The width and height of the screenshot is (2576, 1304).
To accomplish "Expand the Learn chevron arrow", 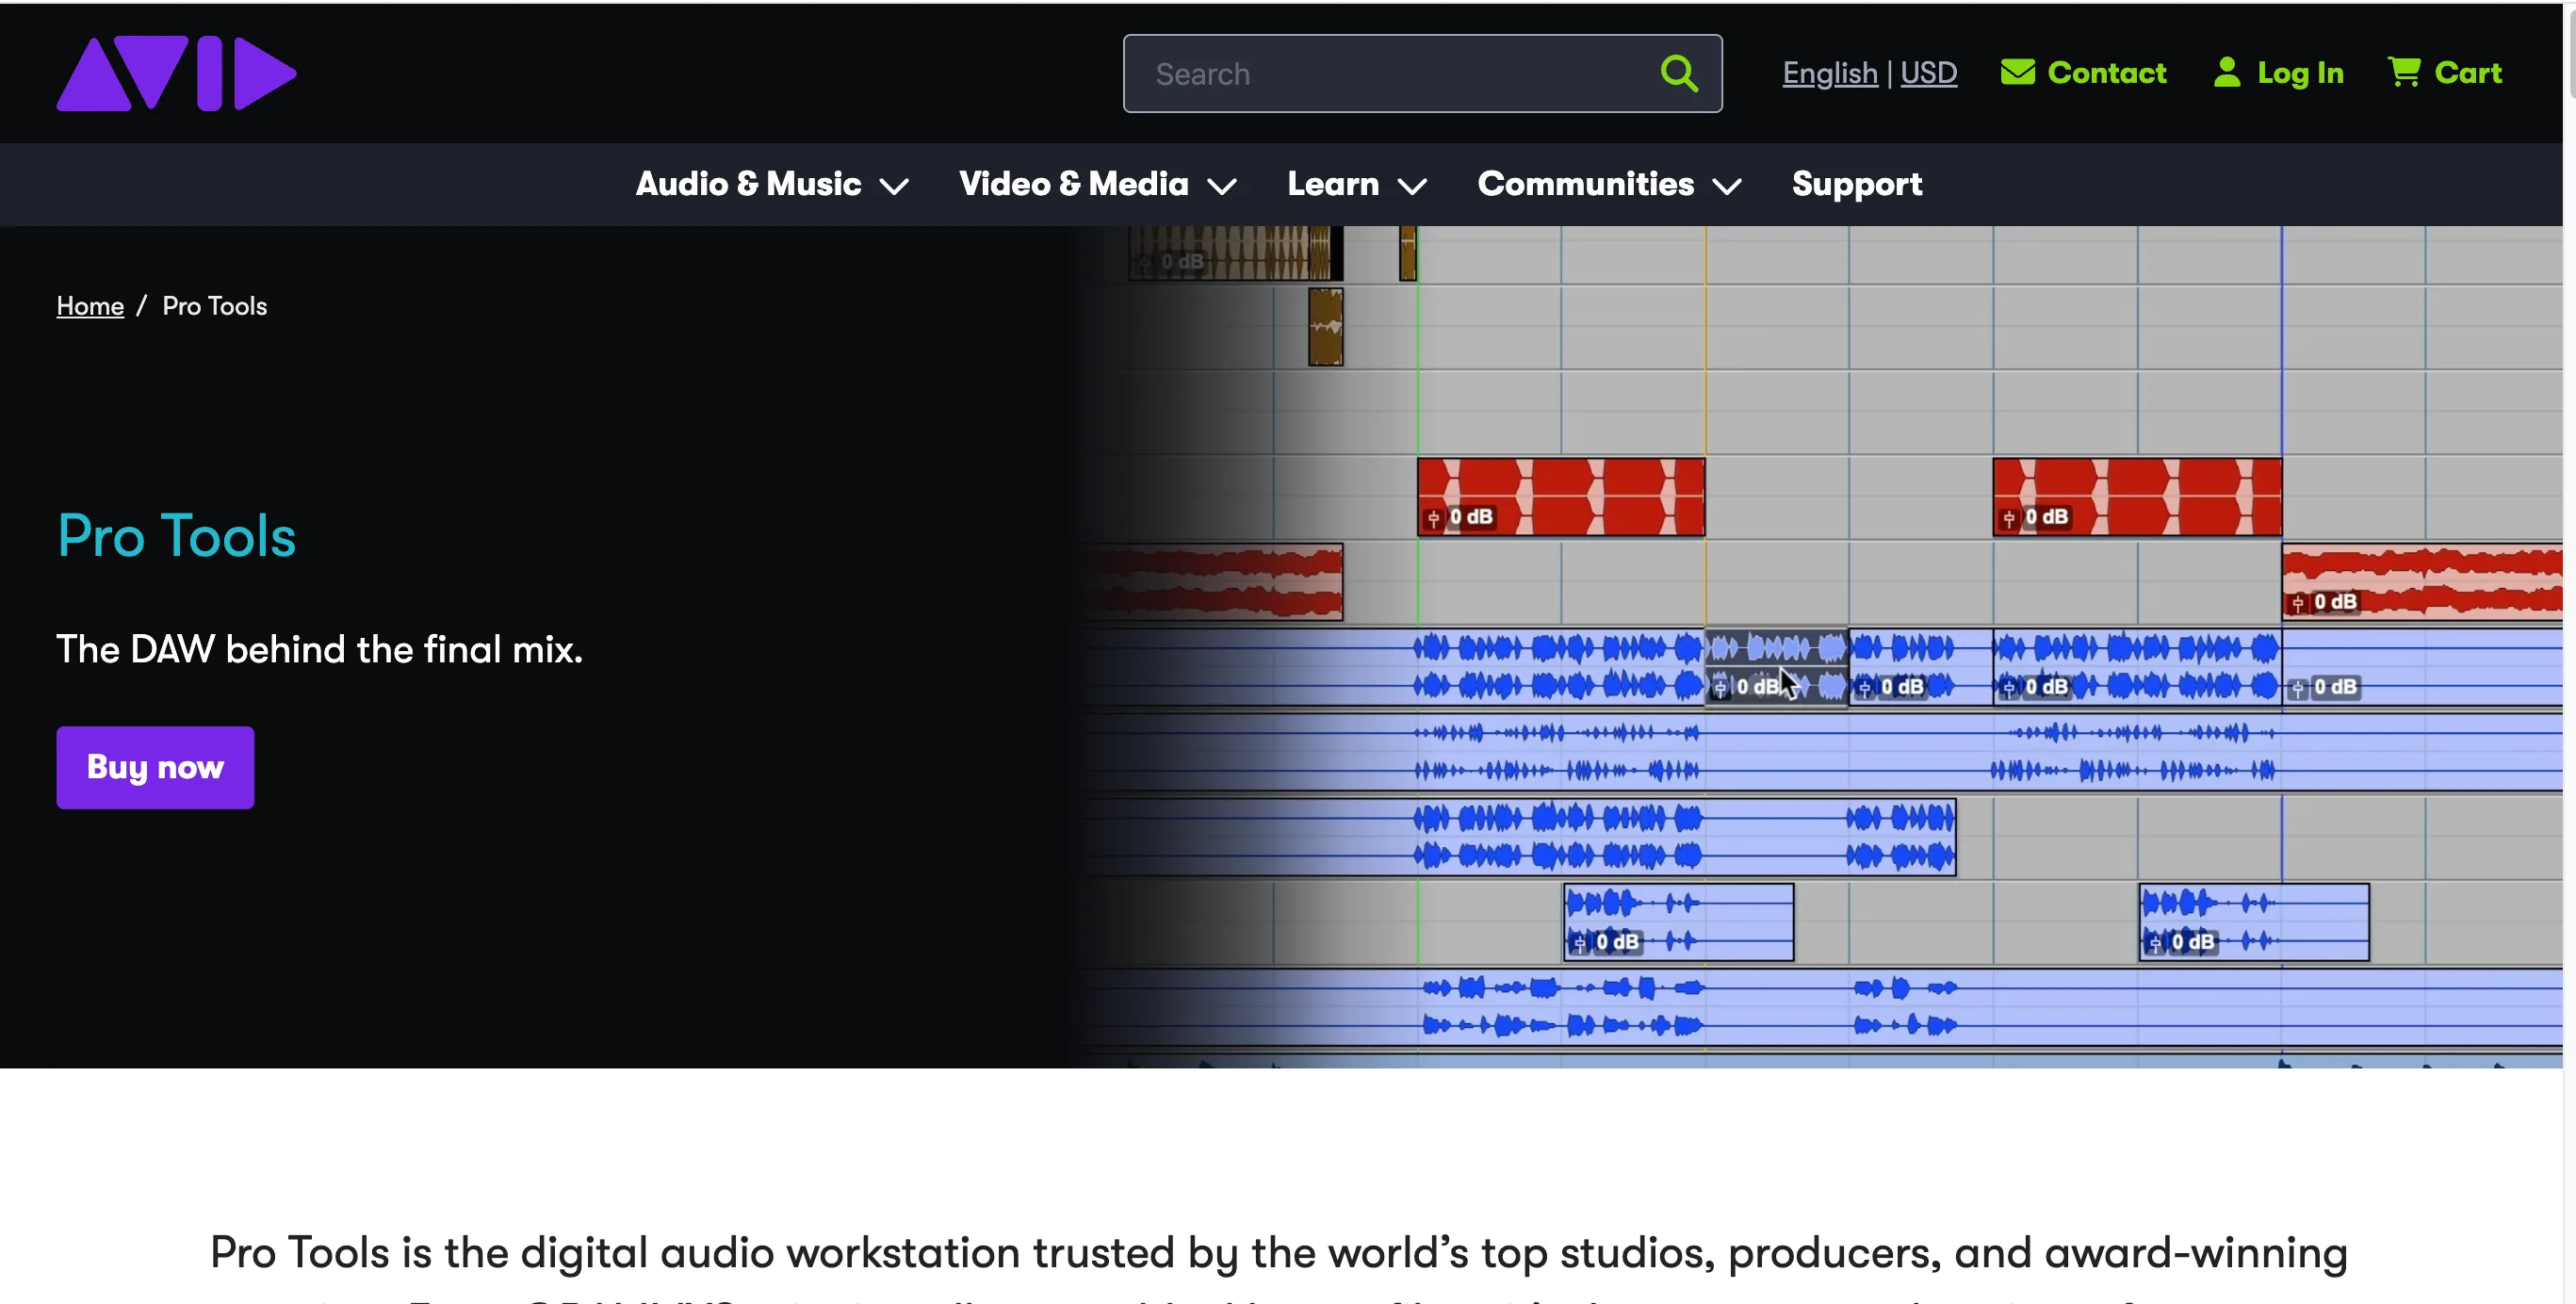I will pos(1412,186).
